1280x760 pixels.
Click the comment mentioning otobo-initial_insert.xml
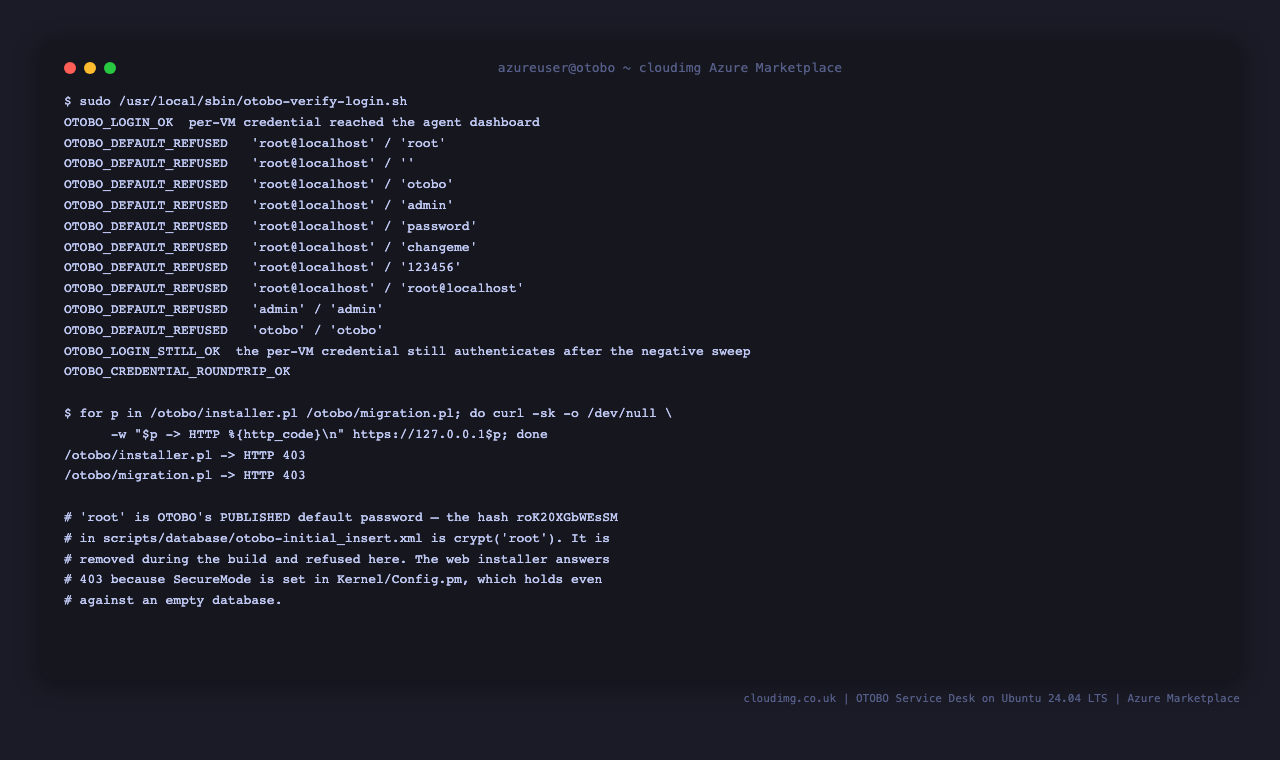coord(337,538)
